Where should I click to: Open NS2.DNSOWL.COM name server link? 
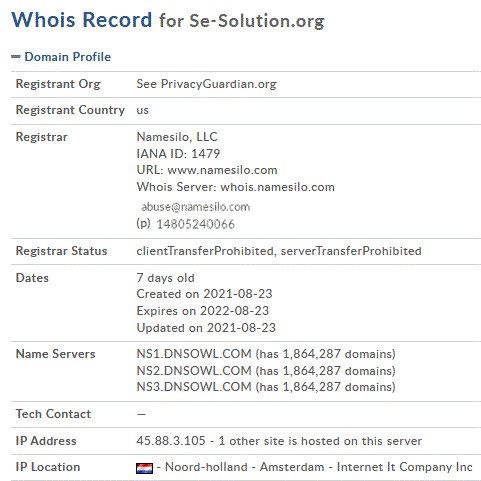(194, 370)
